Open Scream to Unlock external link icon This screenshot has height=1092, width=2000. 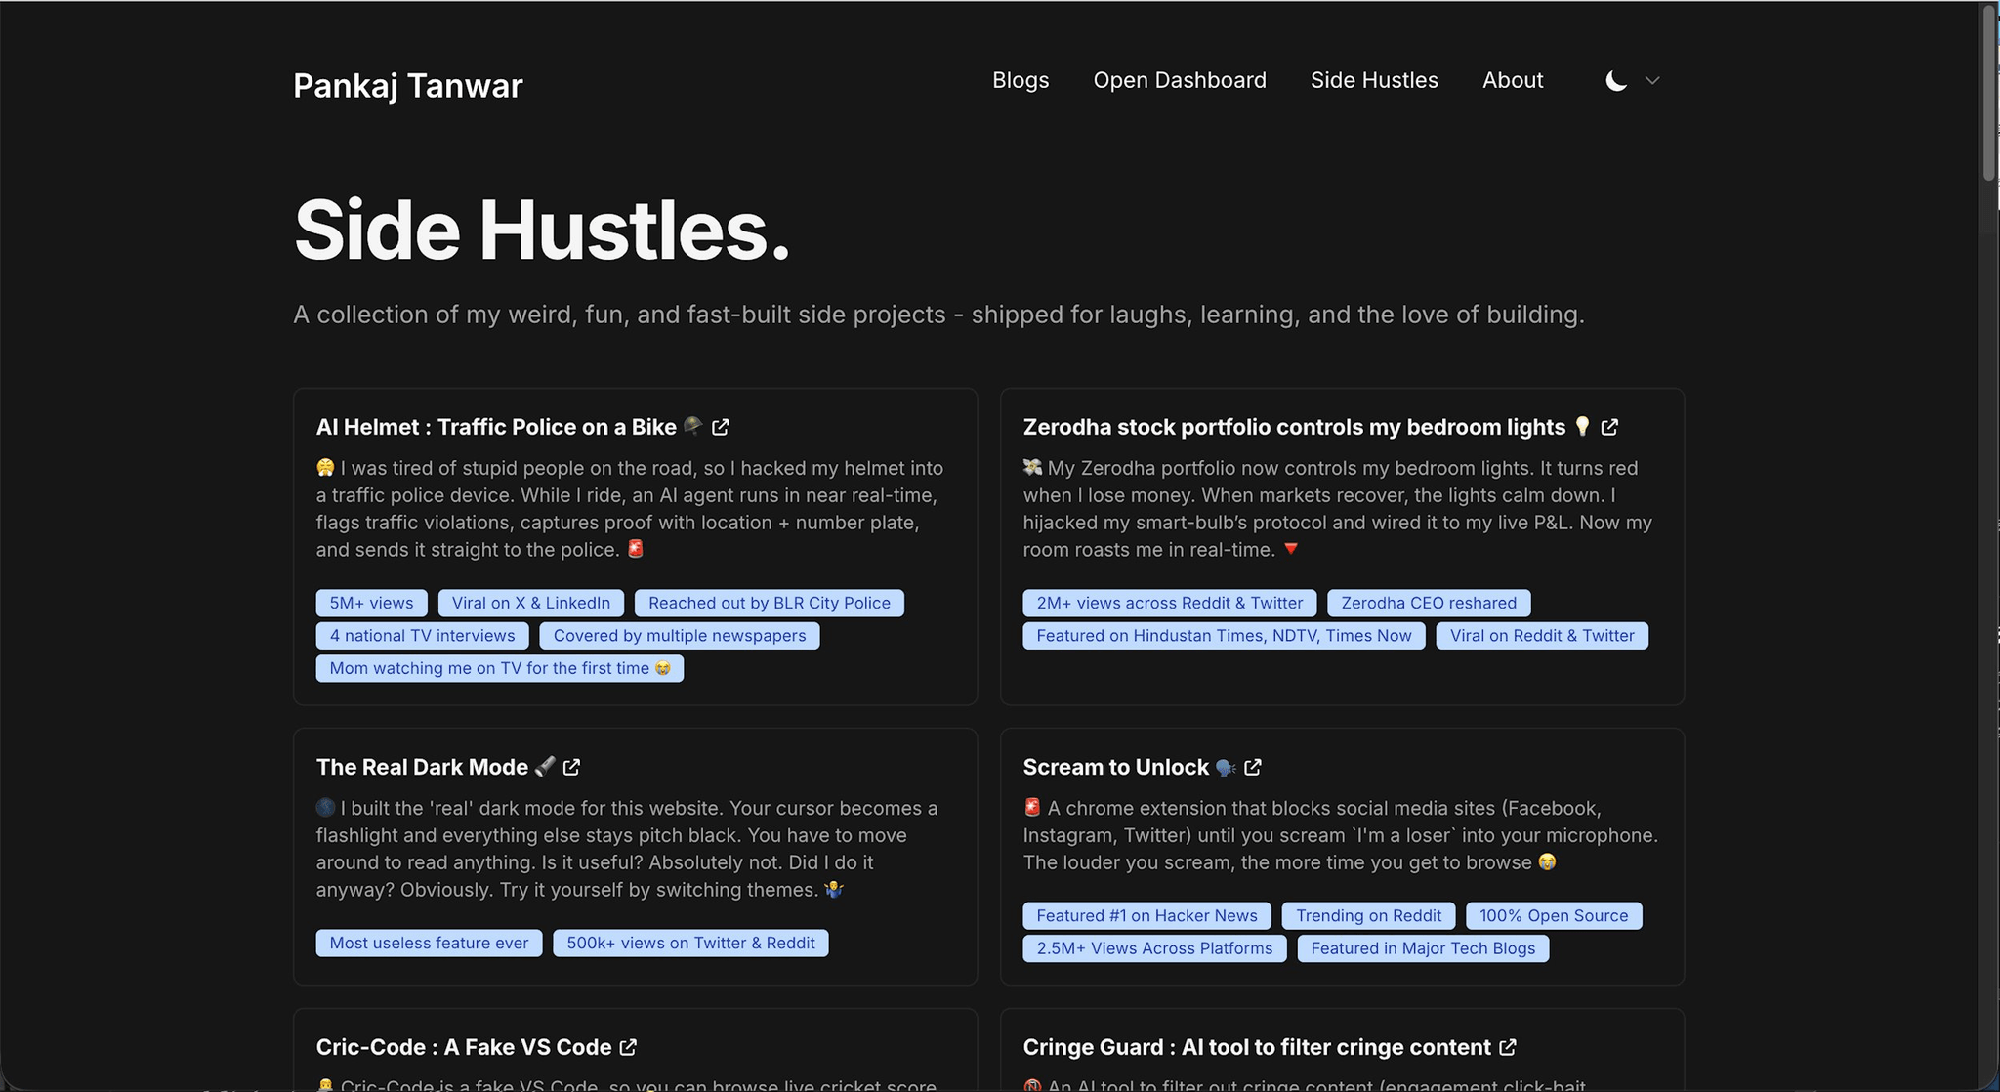point(1252,767)
